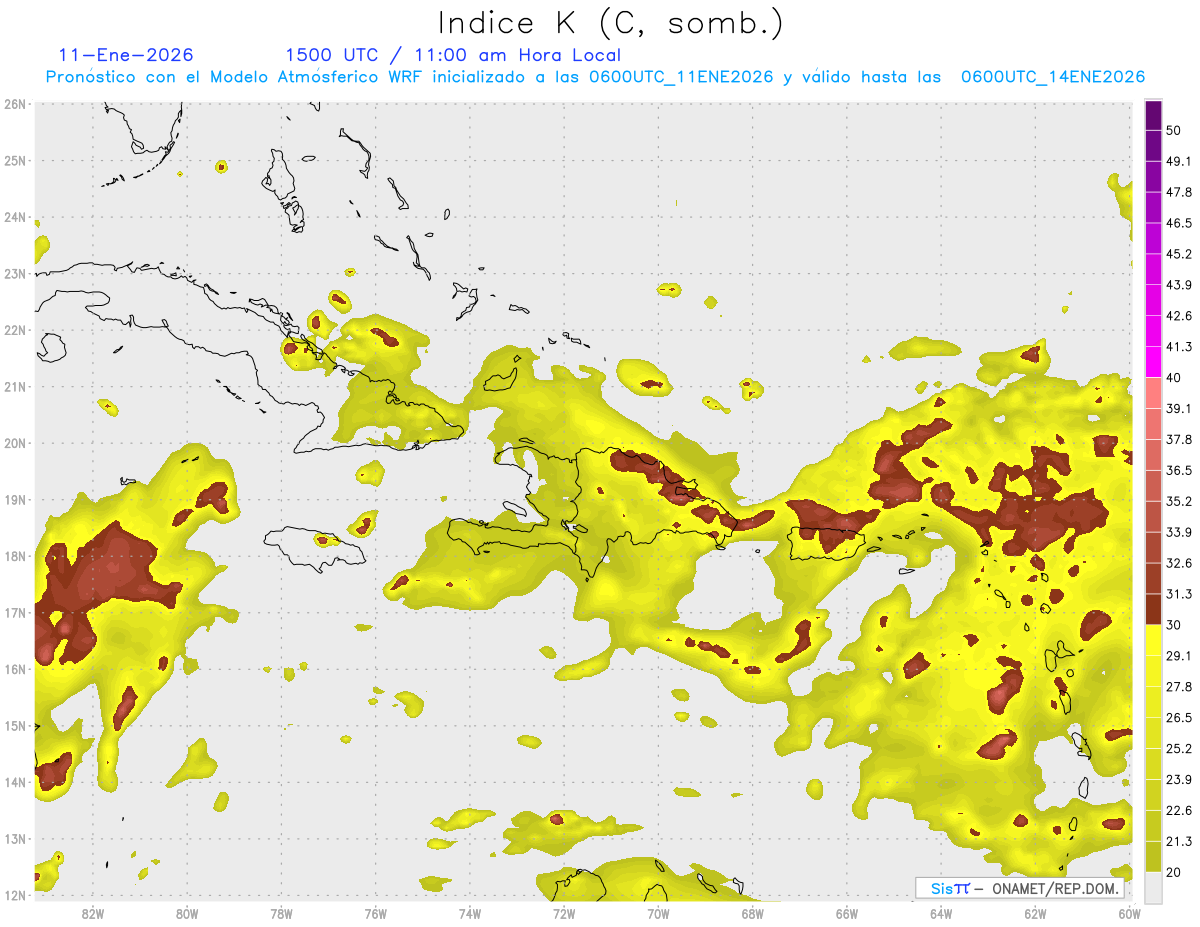The width and height of the screenshot is (1200, 927).
Task: Click the colorbar value 23.9
Action: click(1178, 780)
